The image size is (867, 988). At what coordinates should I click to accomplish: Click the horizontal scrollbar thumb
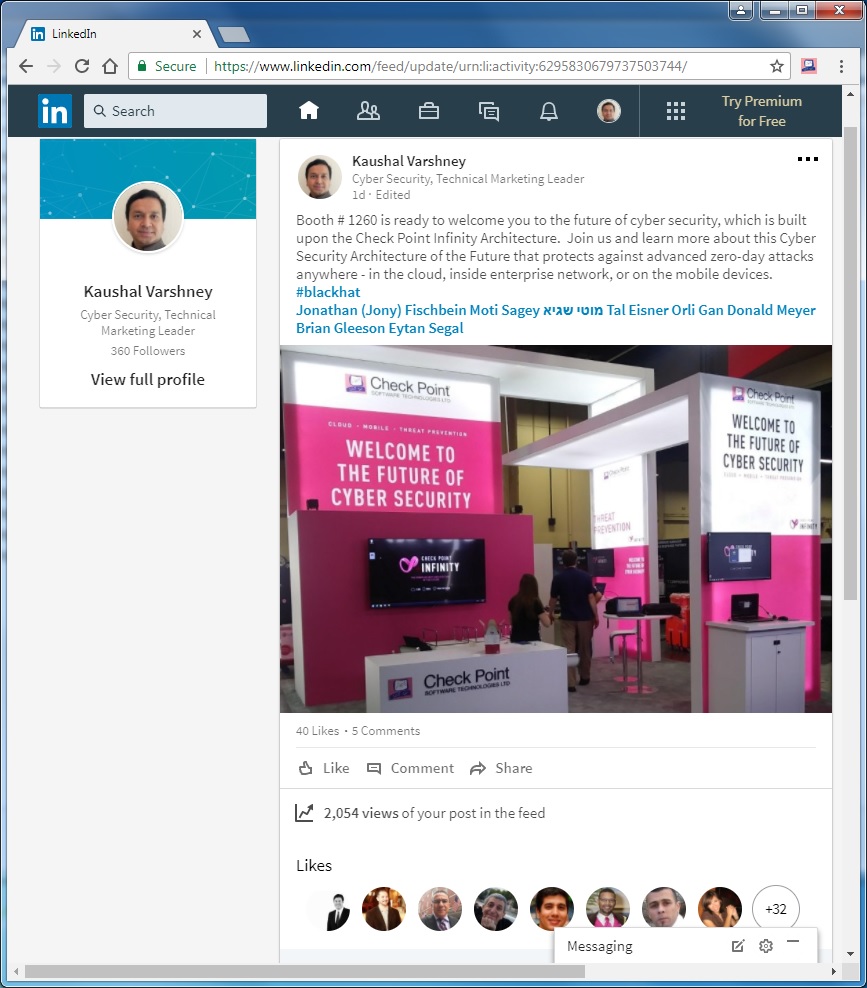[306, 972]
